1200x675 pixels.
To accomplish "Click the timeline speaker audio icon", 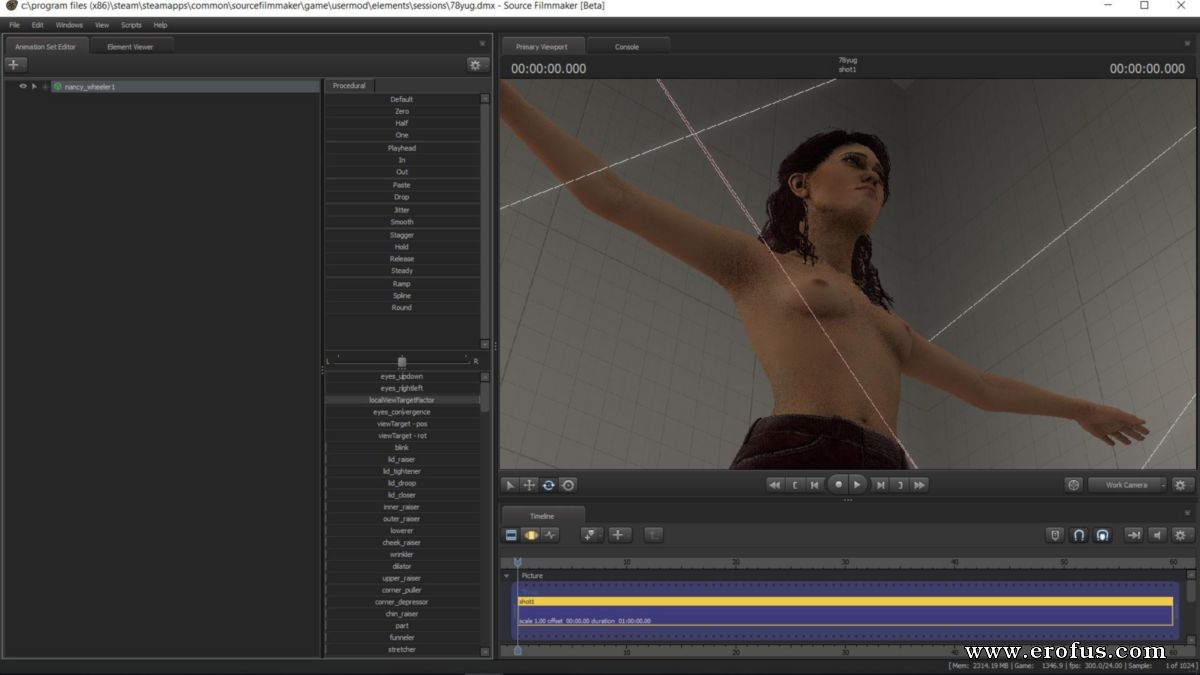I will tap(1157, 535).
